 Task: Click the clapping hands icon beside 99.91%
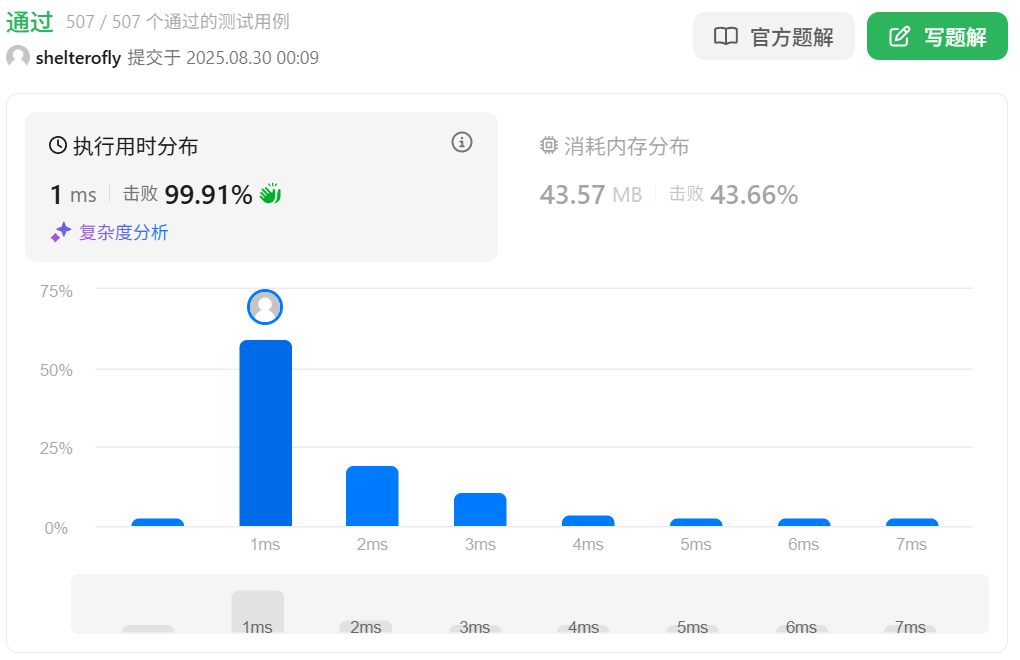pyautogui.click(x=270, y=194)
